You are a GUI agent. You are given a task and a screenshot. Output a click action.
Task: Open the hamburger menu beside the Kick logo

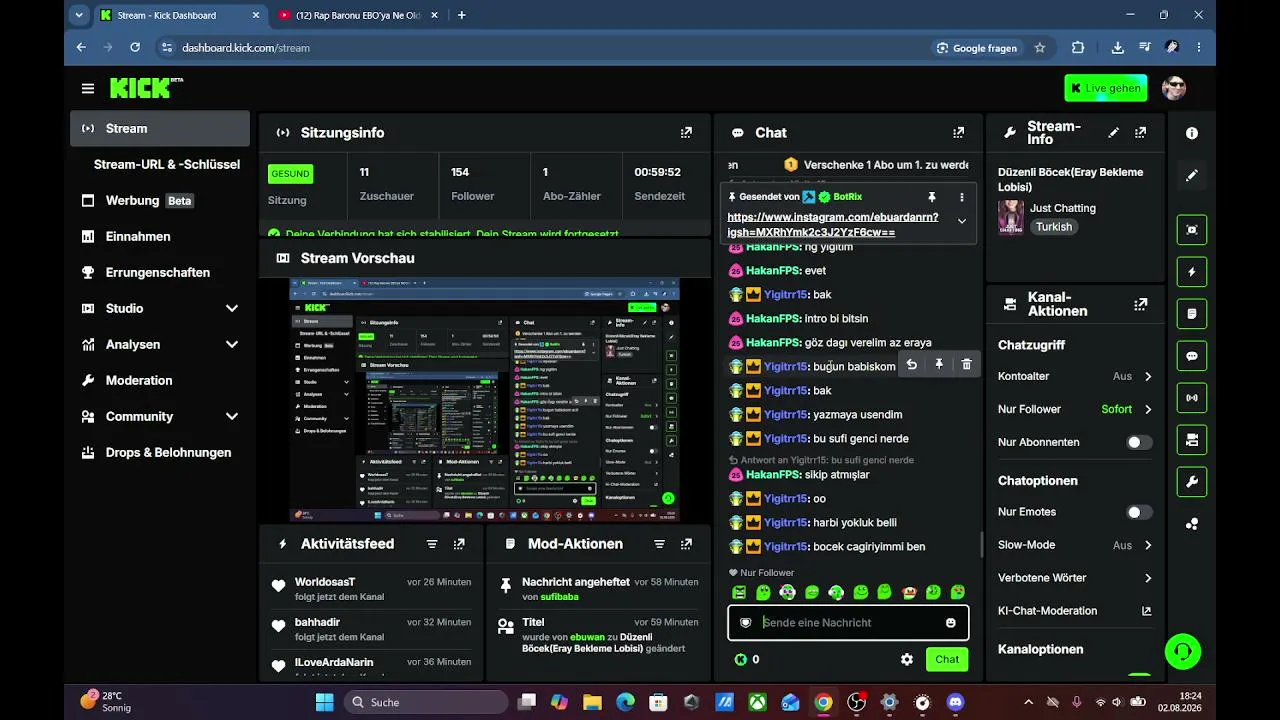[88, 88]
